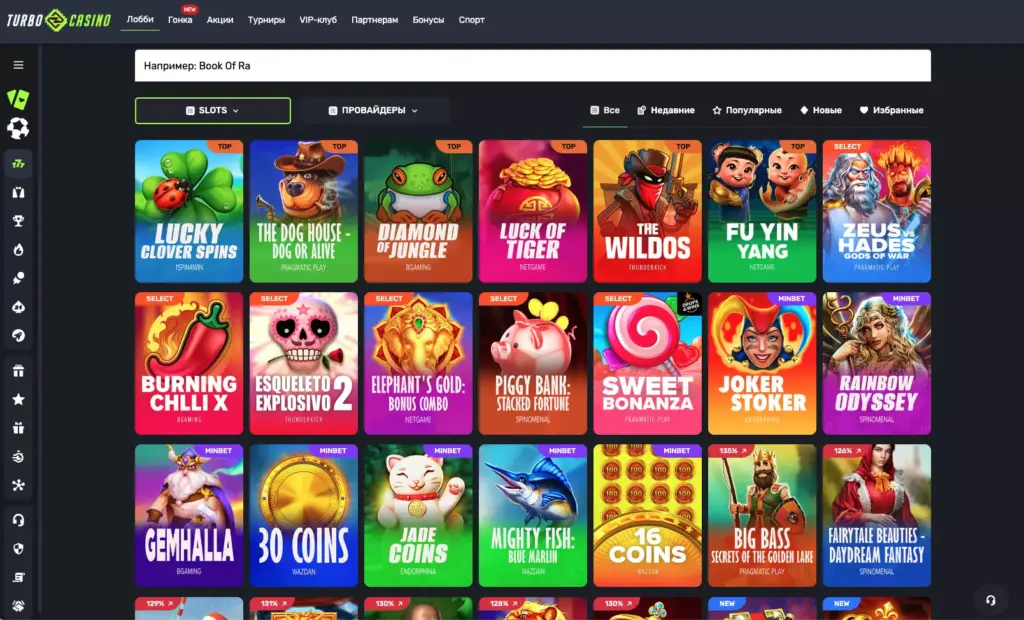
Task: Enable the Популярные games filter
Action: 749,110
